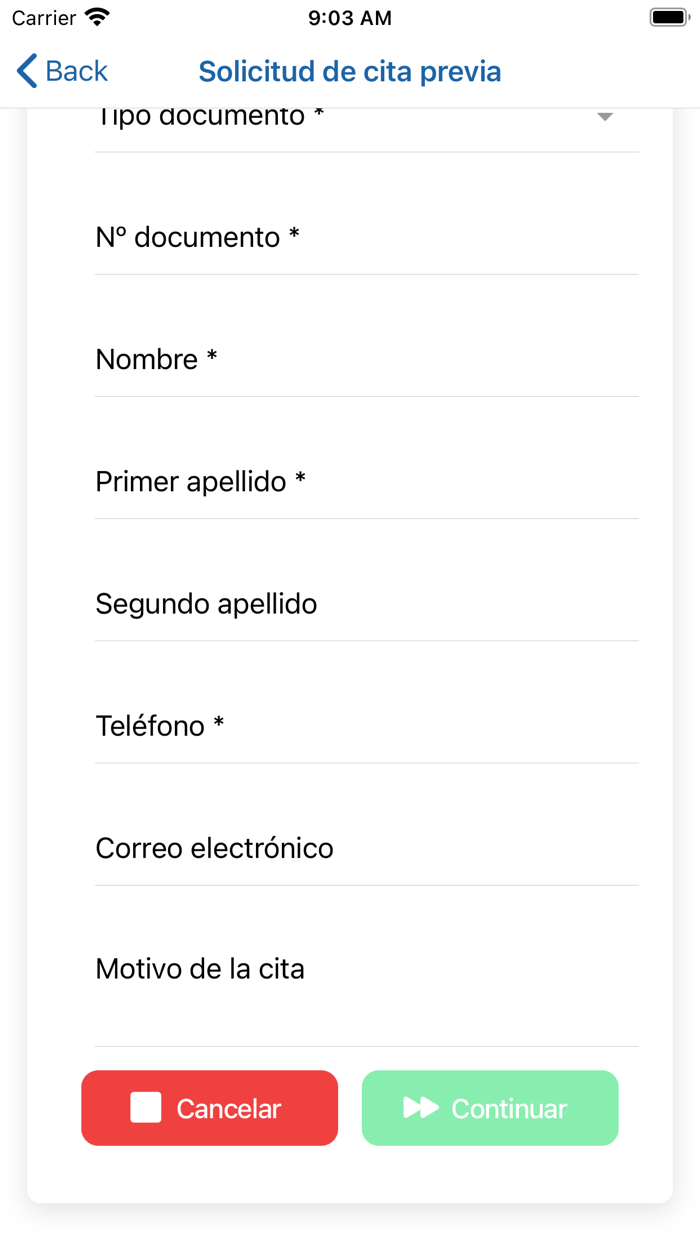700x1244 pixels.
Task: Select the Teléfono input field
Action: click(367, 725)
